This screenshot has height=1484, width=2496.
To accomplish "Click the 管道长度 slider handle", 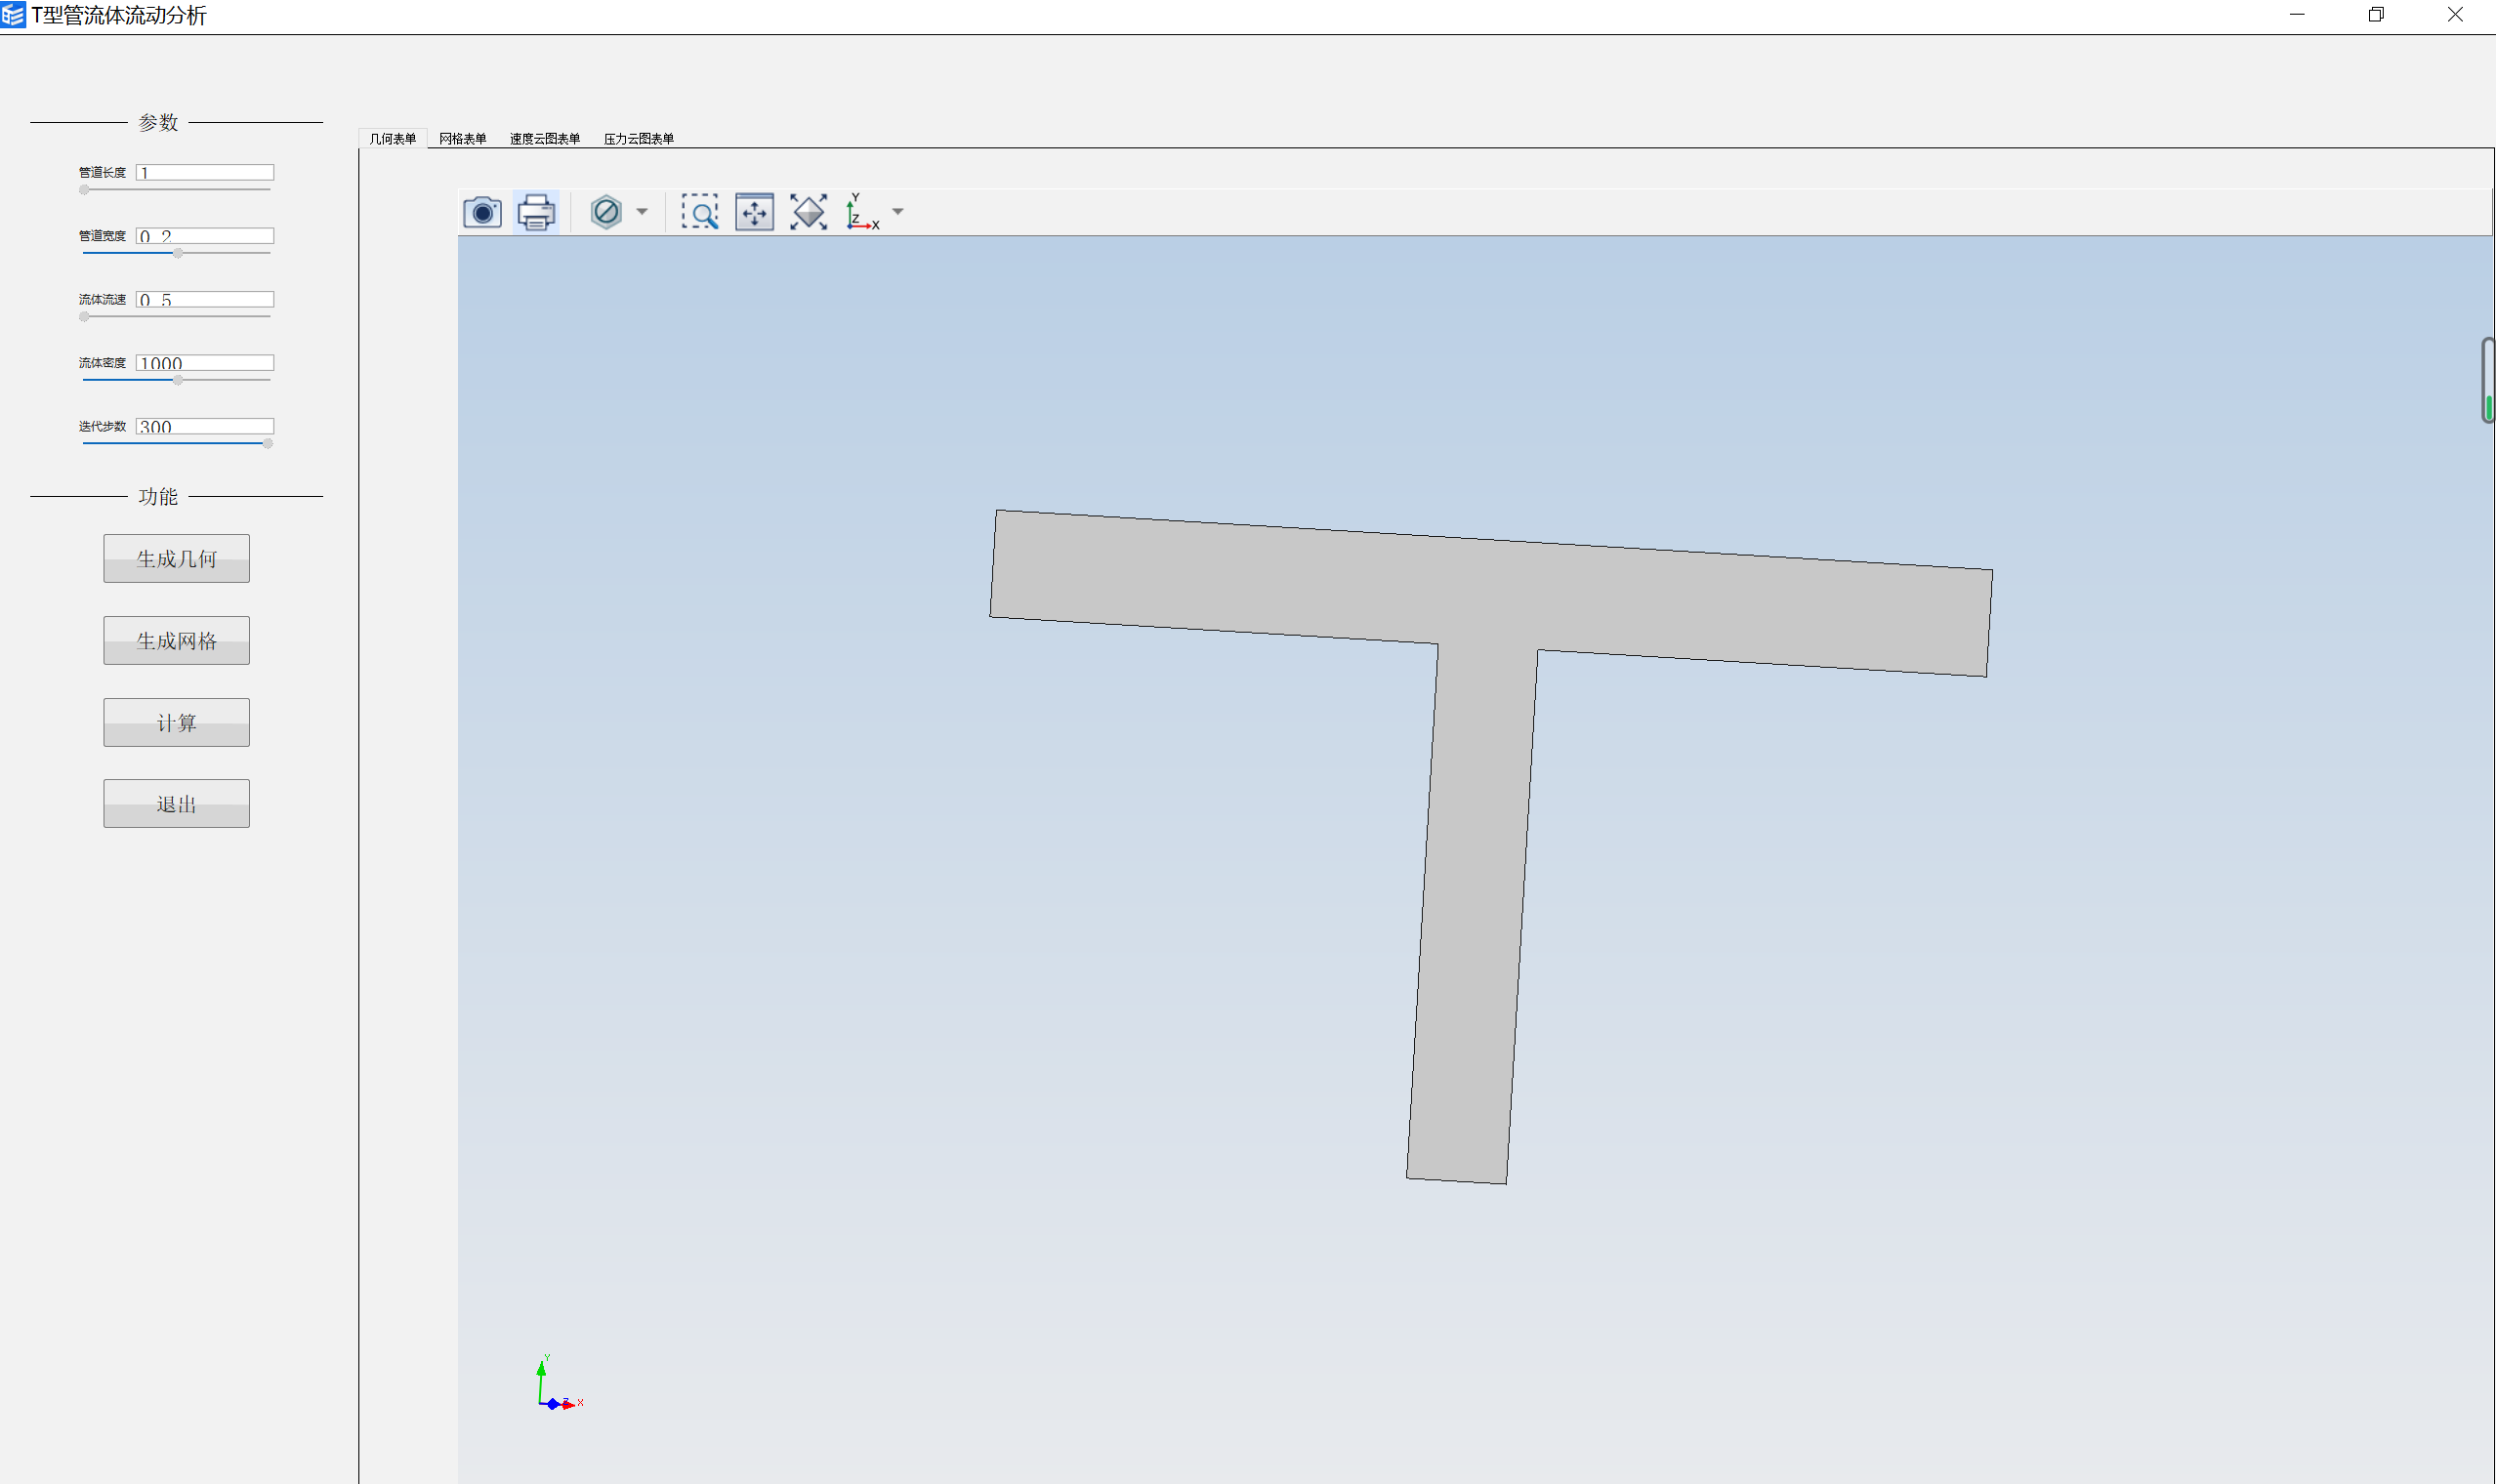I will (x=84, y=190).
